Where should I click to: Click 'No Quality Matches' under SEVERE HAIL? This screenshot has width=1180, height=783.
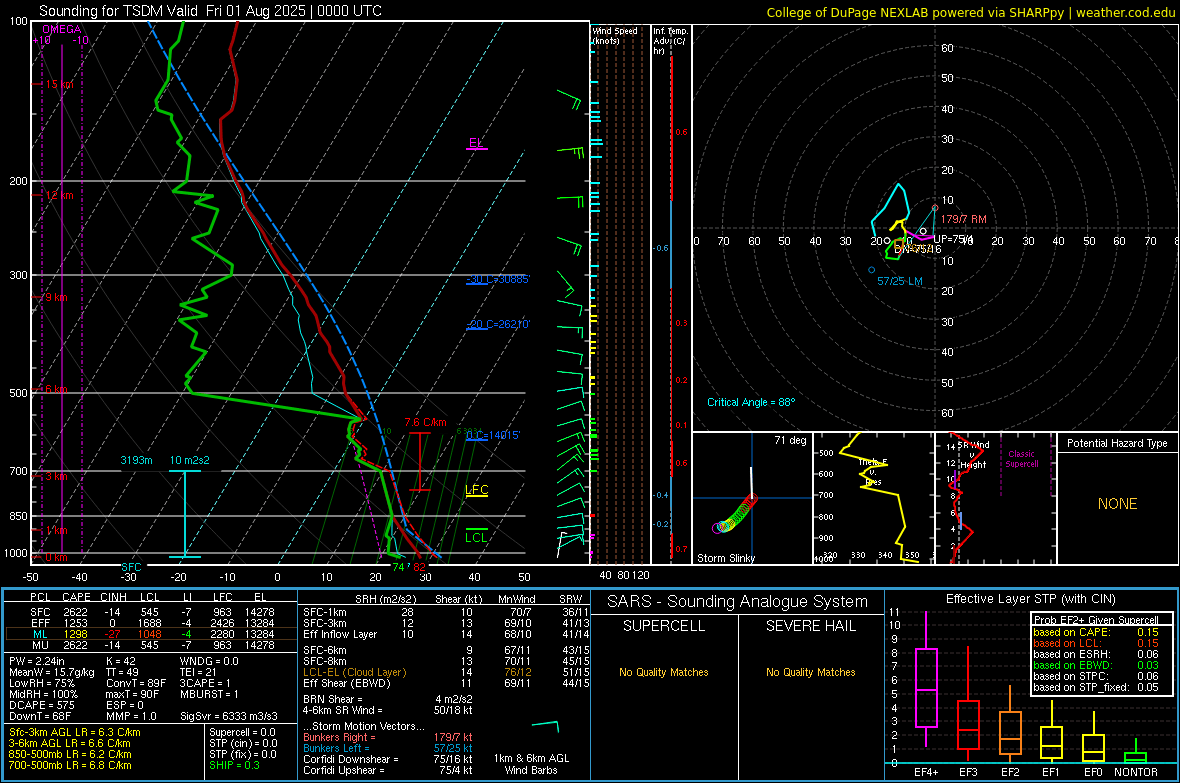[x=810, y=672]
